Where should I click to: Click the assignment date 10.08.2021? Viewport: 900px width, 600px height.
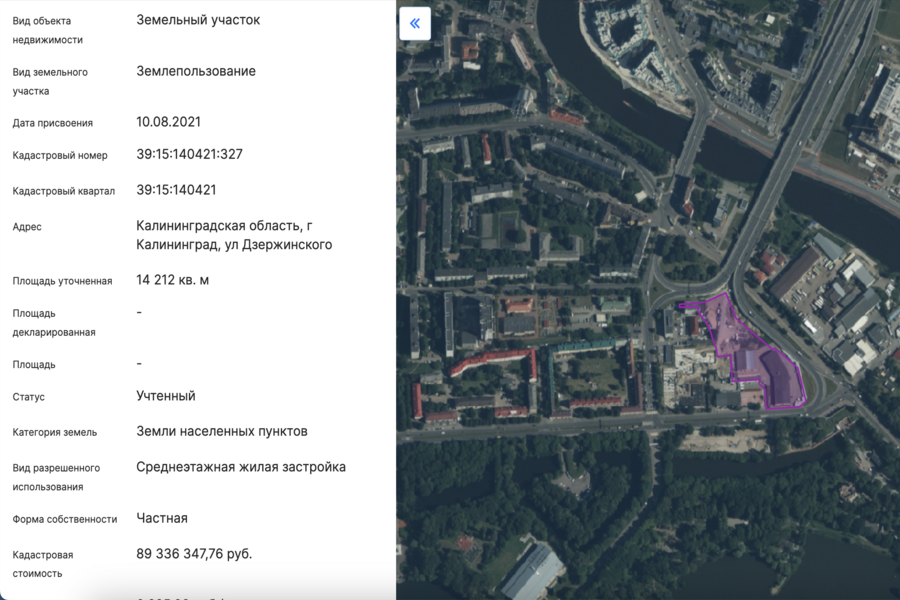168,122
